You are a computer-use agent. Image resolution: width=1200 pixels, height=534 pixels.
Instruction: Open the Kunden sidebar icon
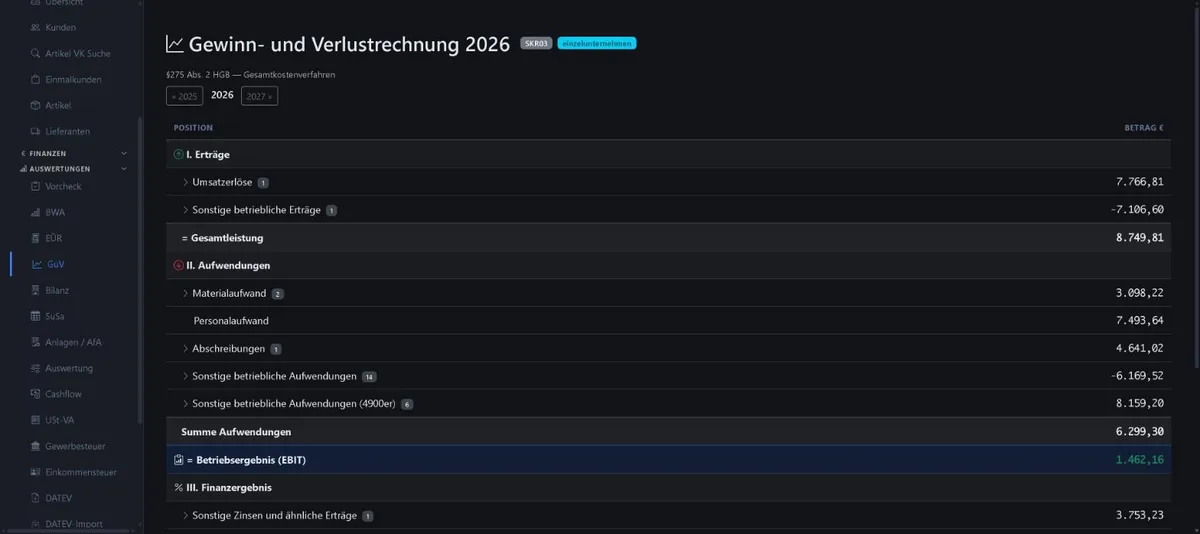tap(36, 27)
